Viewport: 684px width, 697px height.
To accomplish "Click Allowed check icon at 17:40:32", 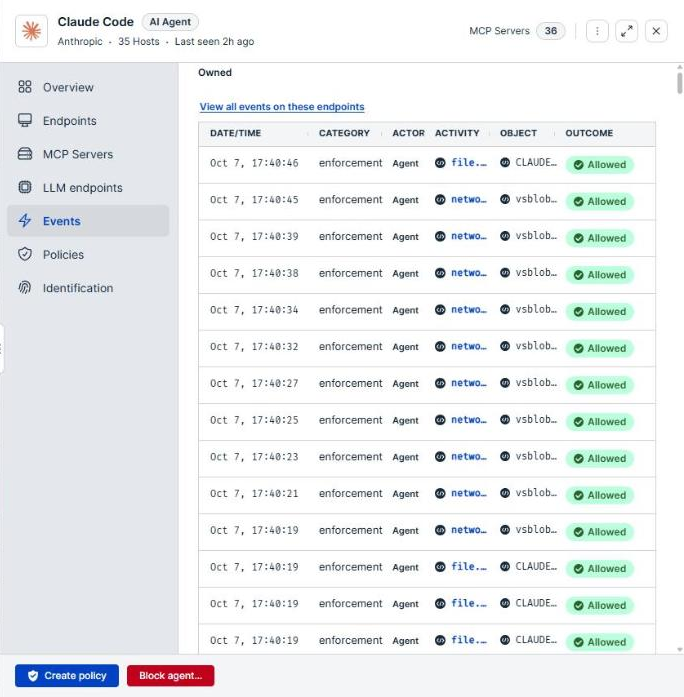I will (x=578, y=348).
